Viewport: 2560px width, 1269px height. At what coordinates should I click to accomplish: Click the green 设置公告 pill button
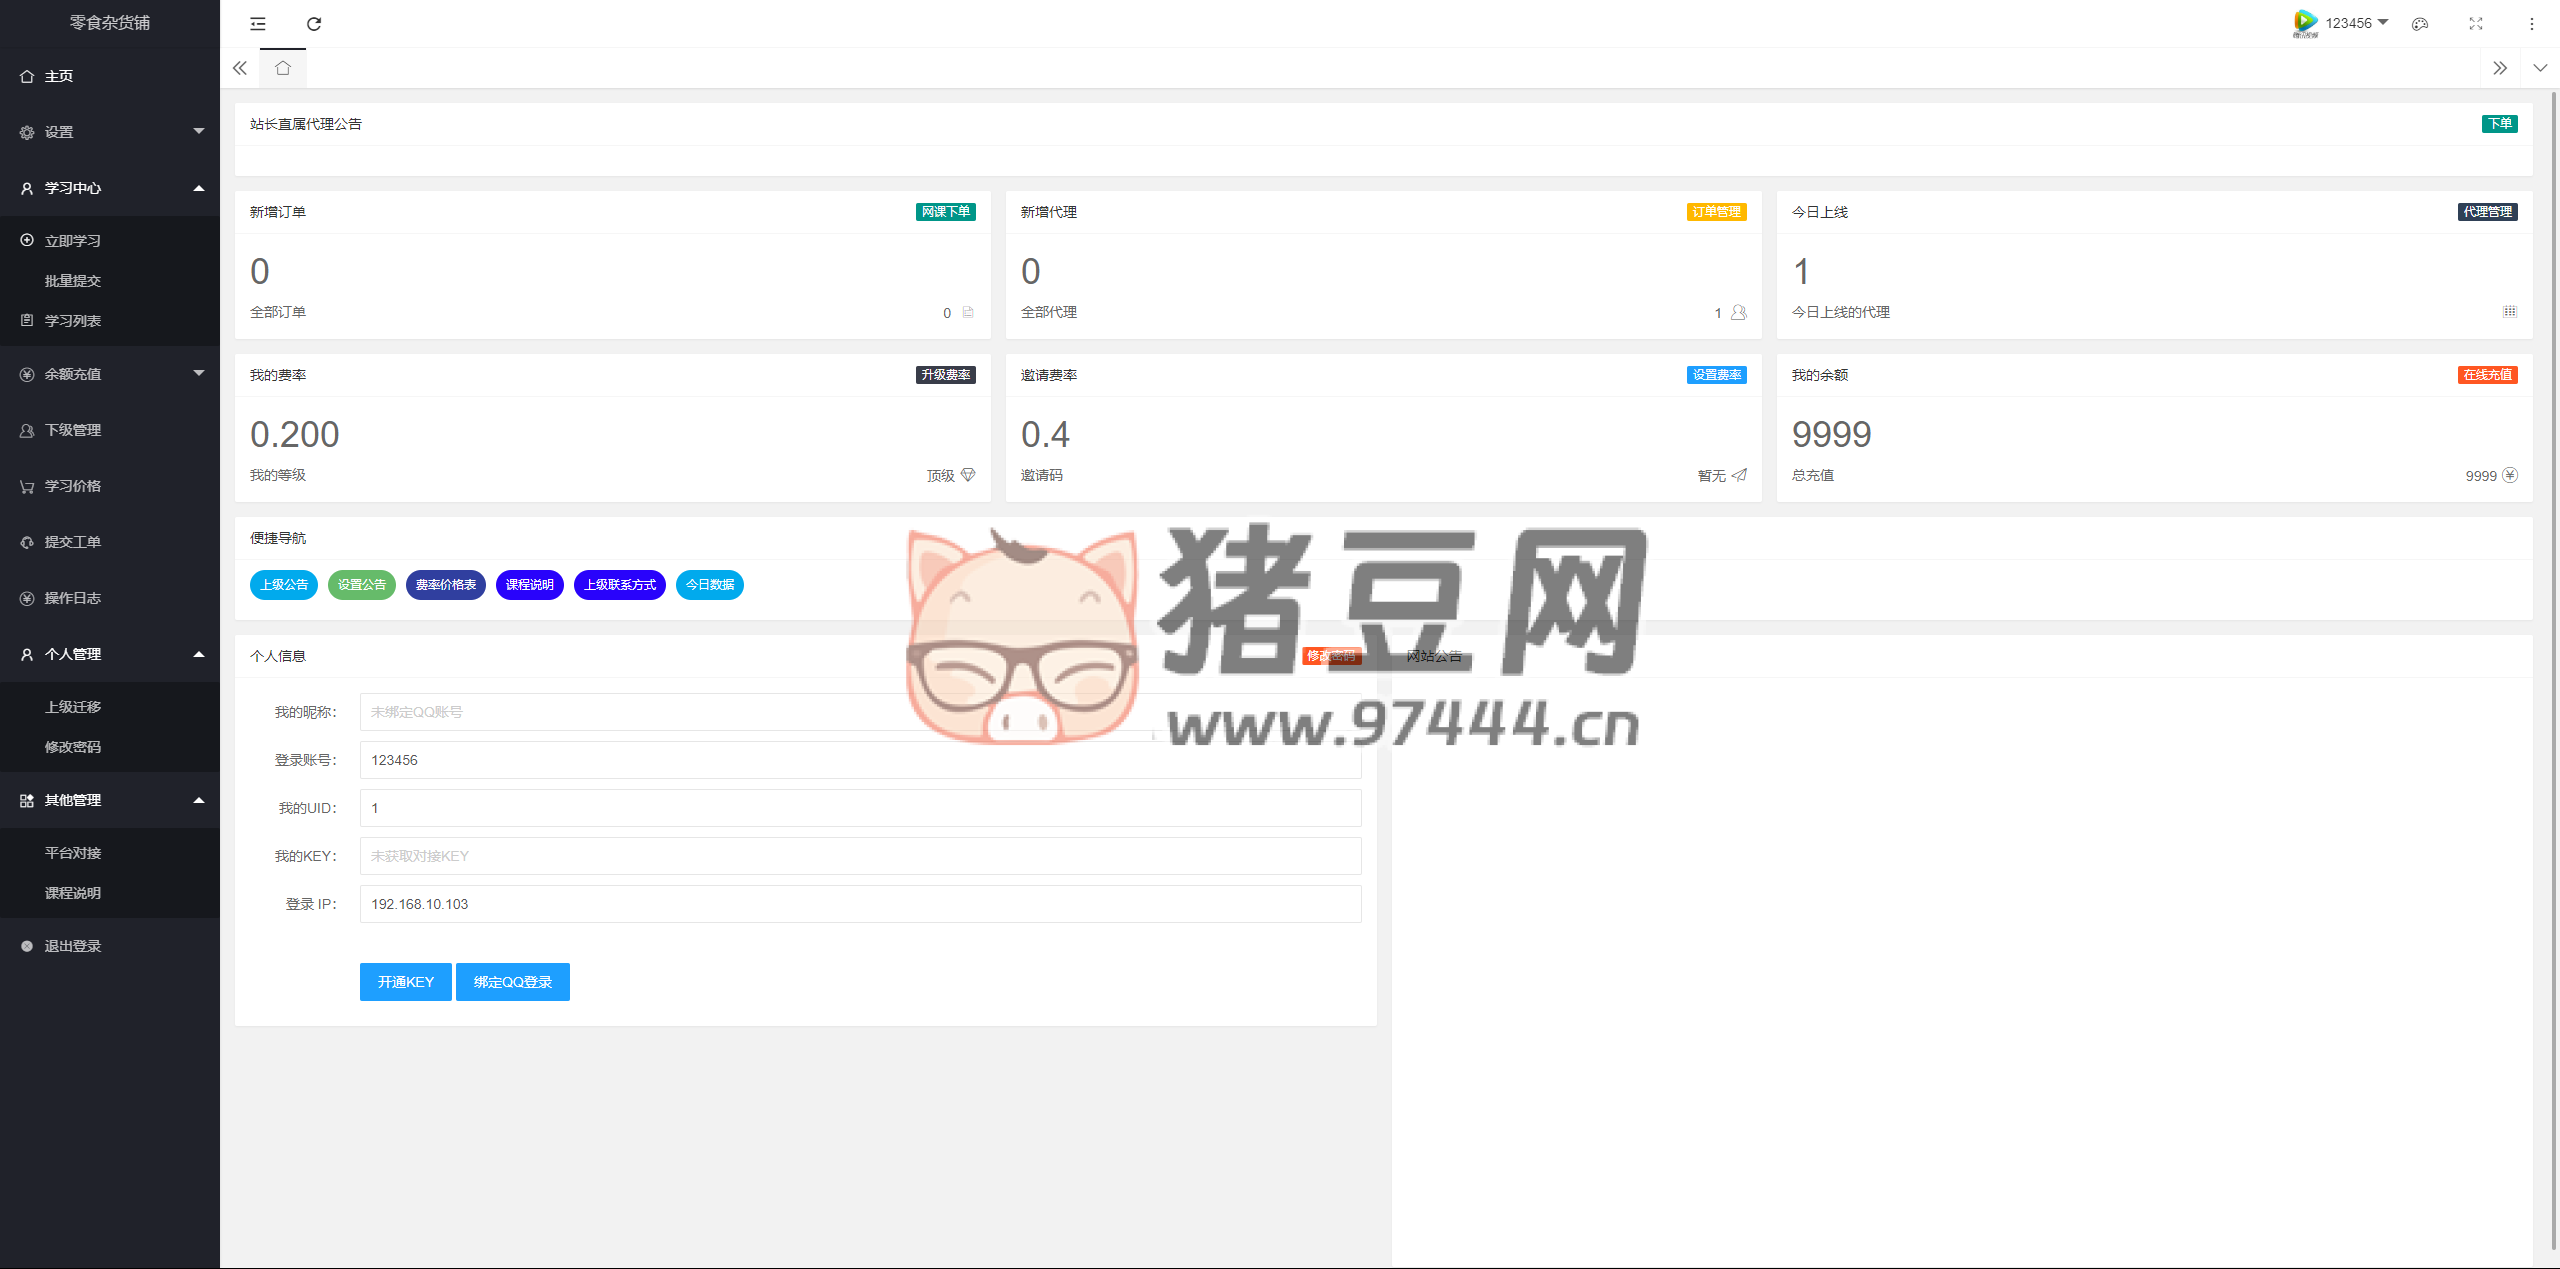point(362,585)
